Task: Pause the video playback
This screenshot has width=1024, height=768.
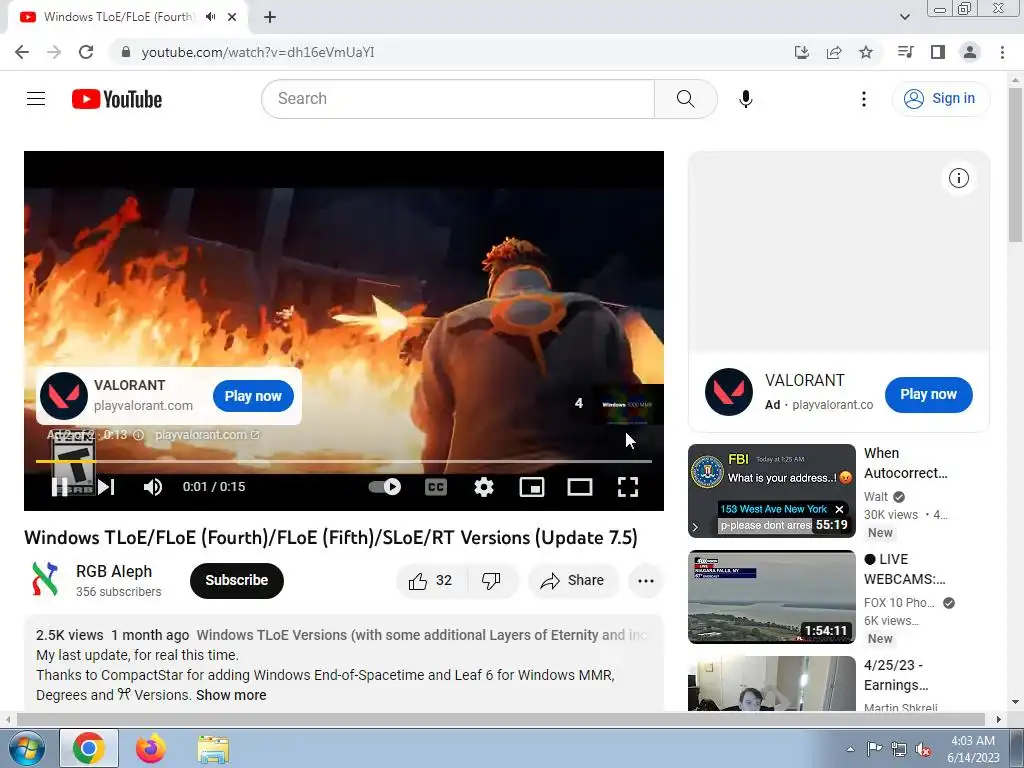Action: tap(59, 487)
